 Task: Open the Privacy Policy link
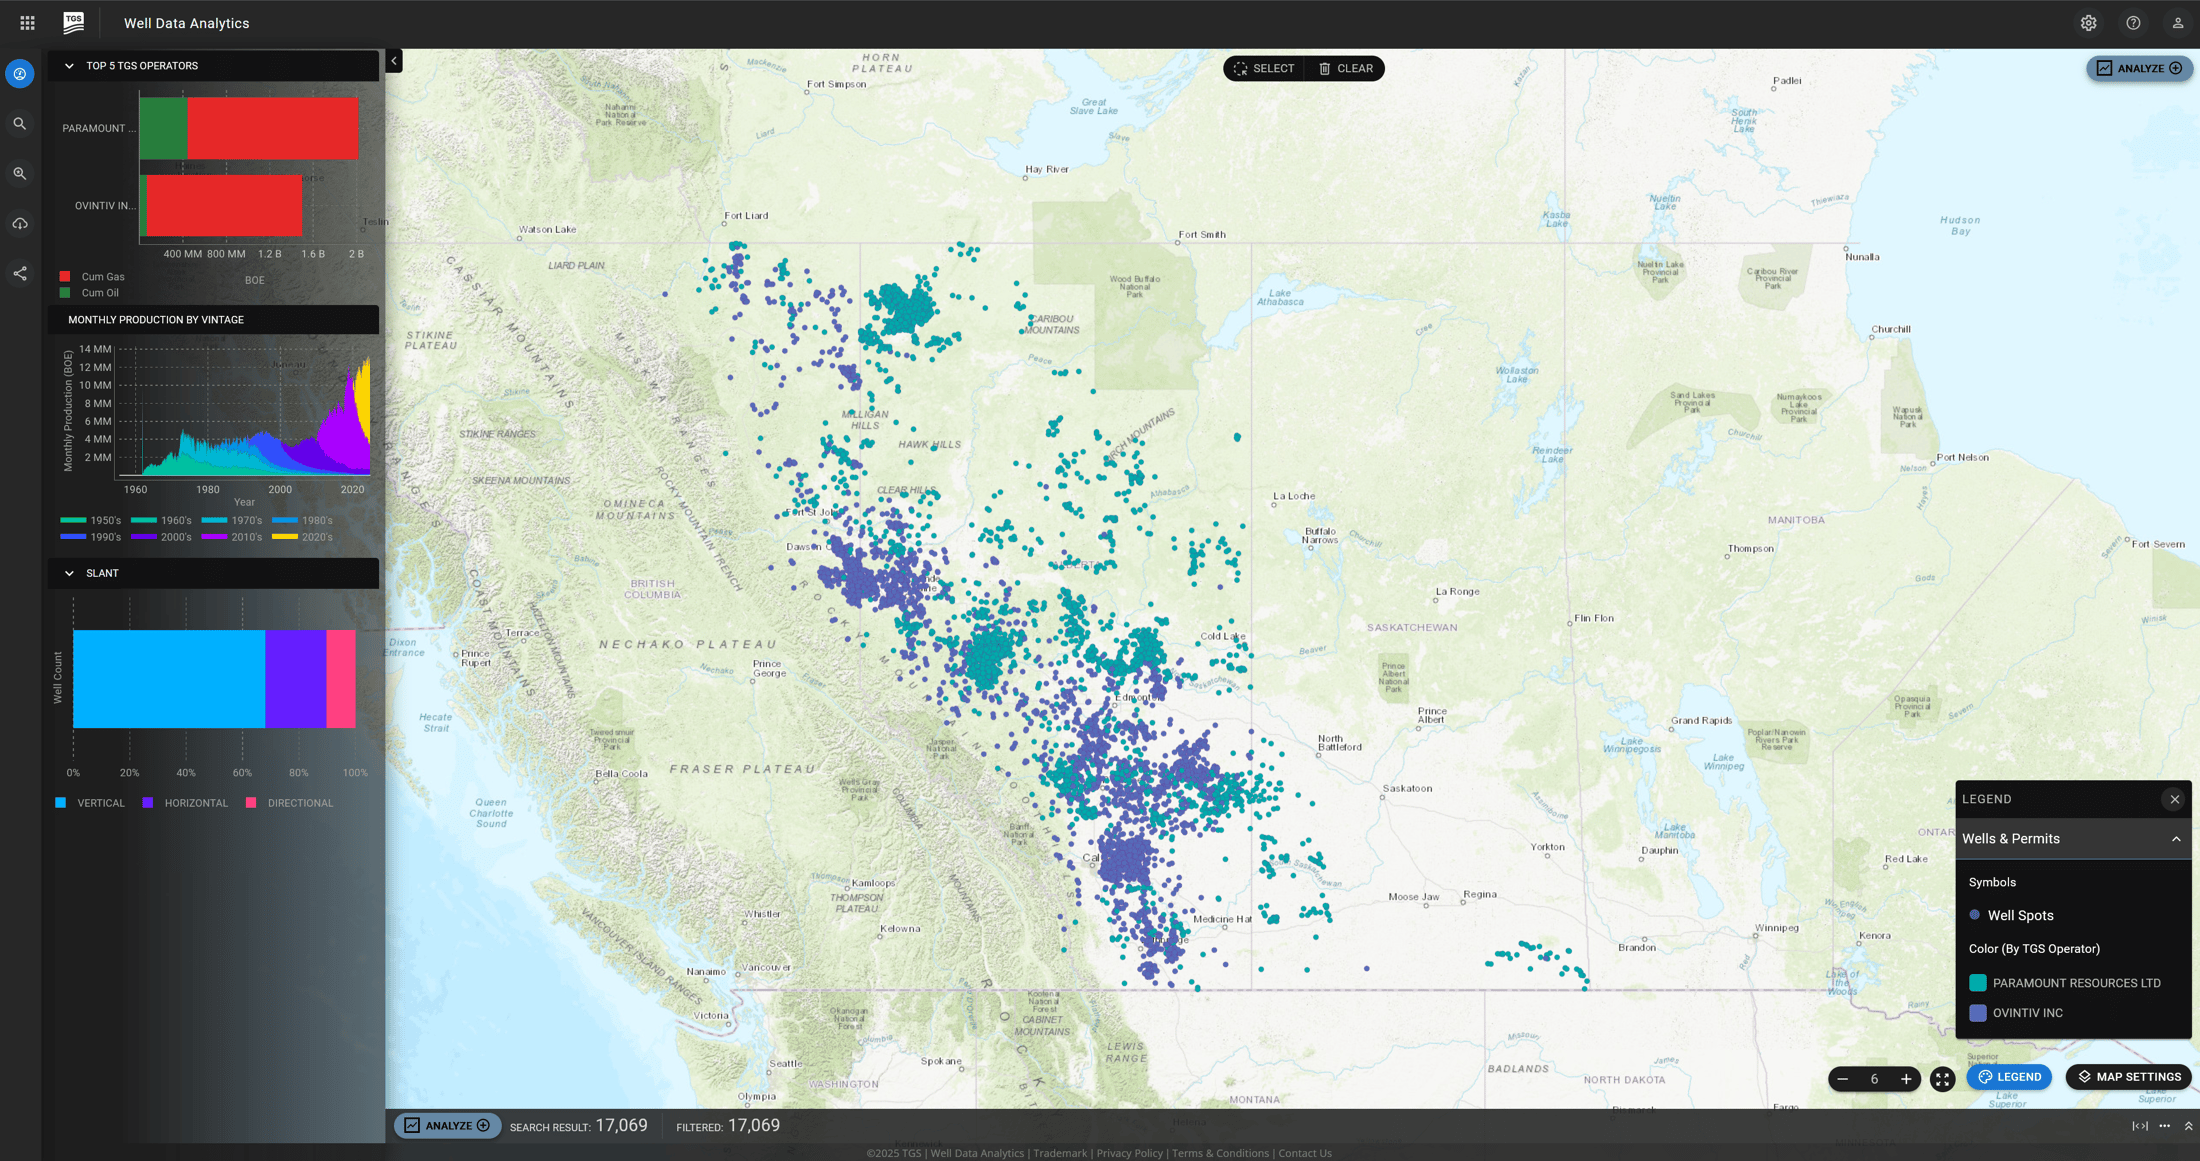(x=1129, y=1152)
